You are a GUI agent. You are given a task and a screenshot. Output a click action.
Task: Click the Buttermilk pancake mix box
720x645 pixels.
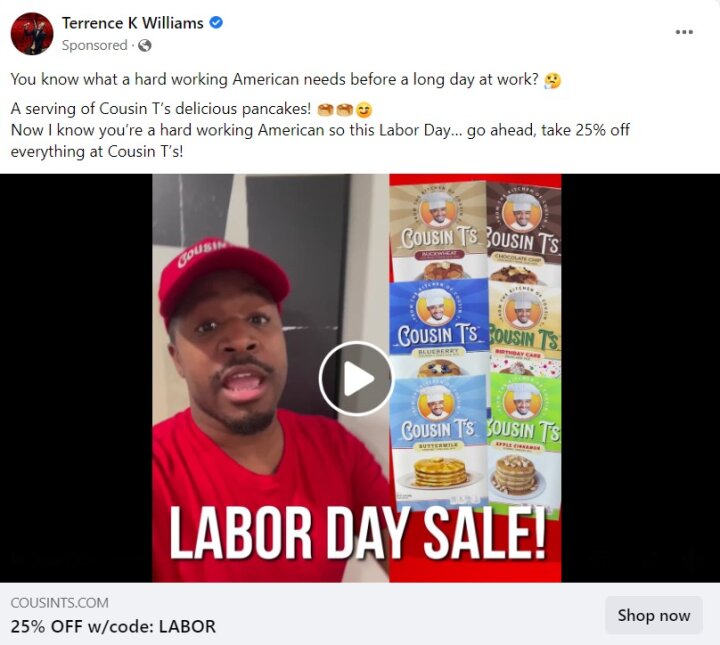click(439, 442)
